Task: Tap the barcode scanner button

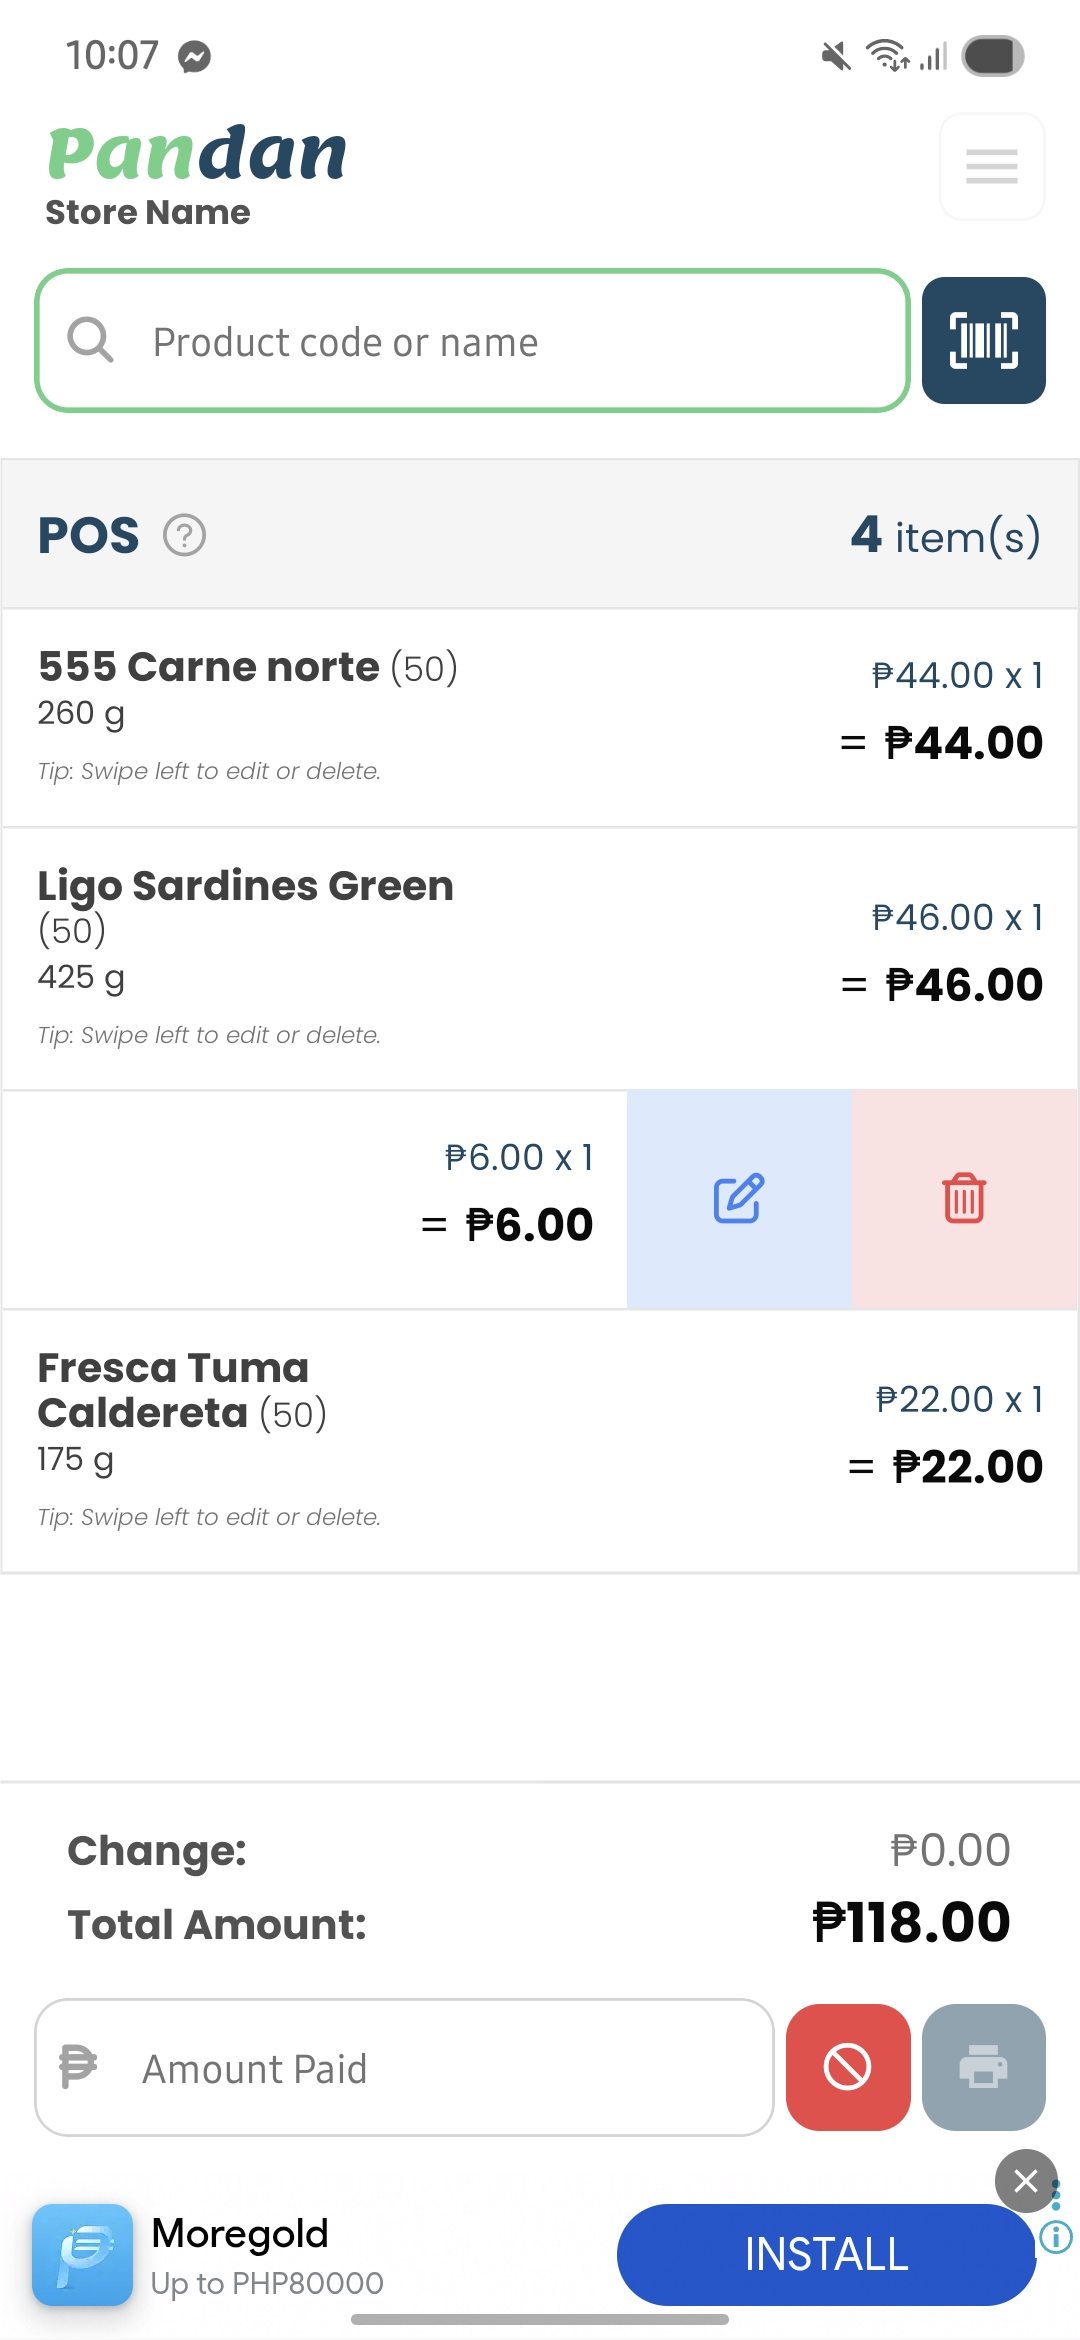Action: pyautogui.click(x=983, y=340)
